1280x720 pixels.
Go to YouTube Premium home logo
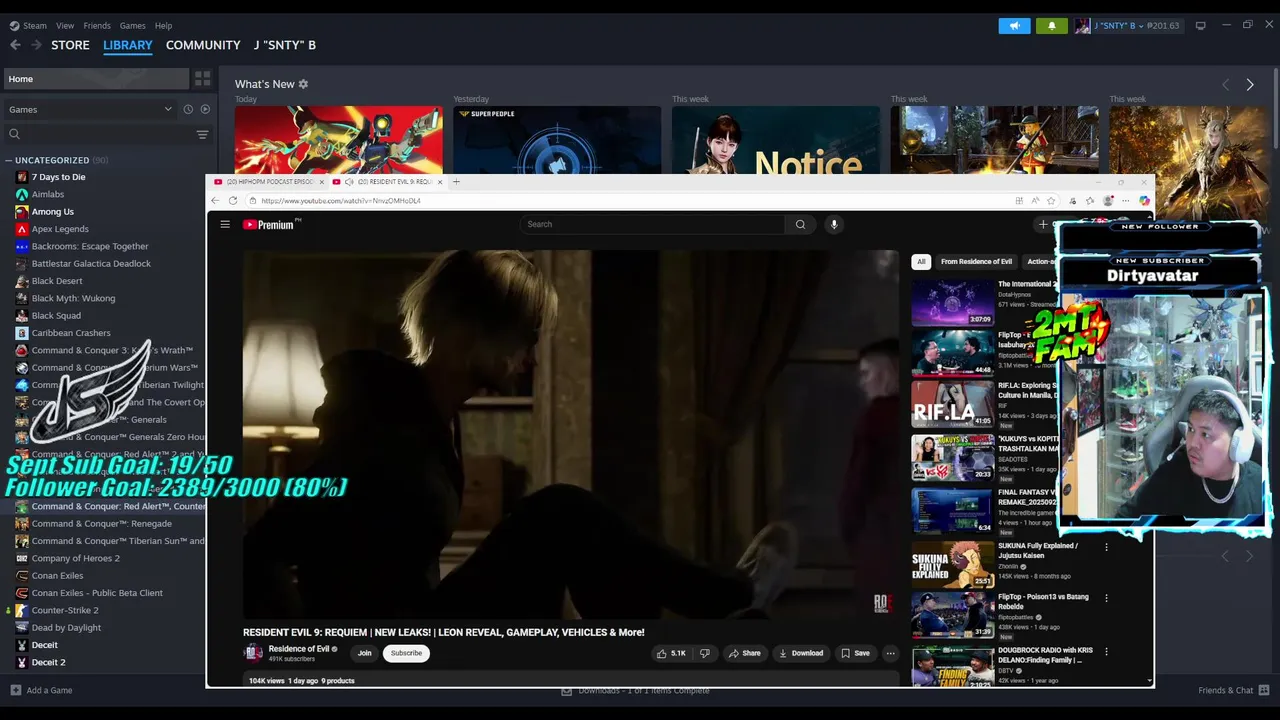coord(268,225)
